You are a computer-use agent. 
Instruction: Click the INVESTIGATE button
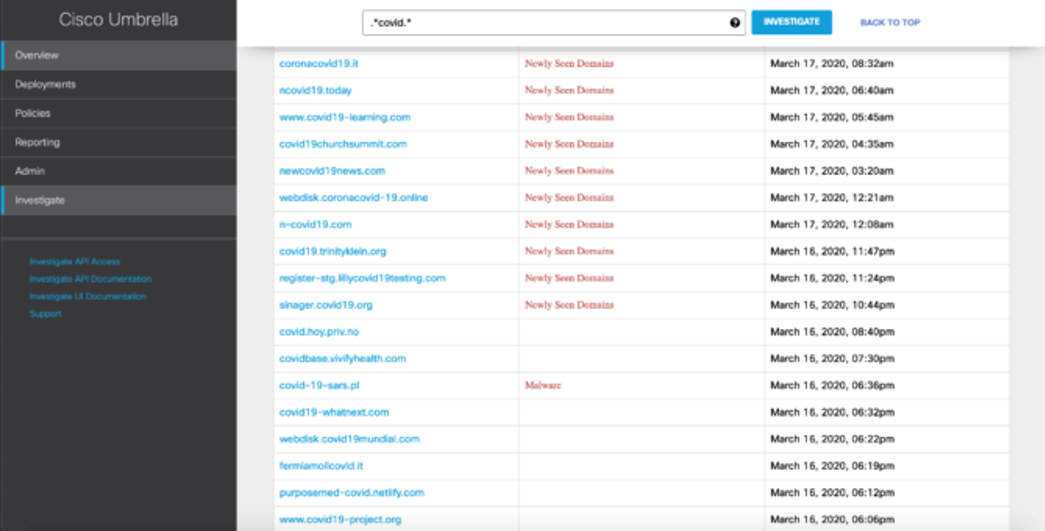[791, 22]
